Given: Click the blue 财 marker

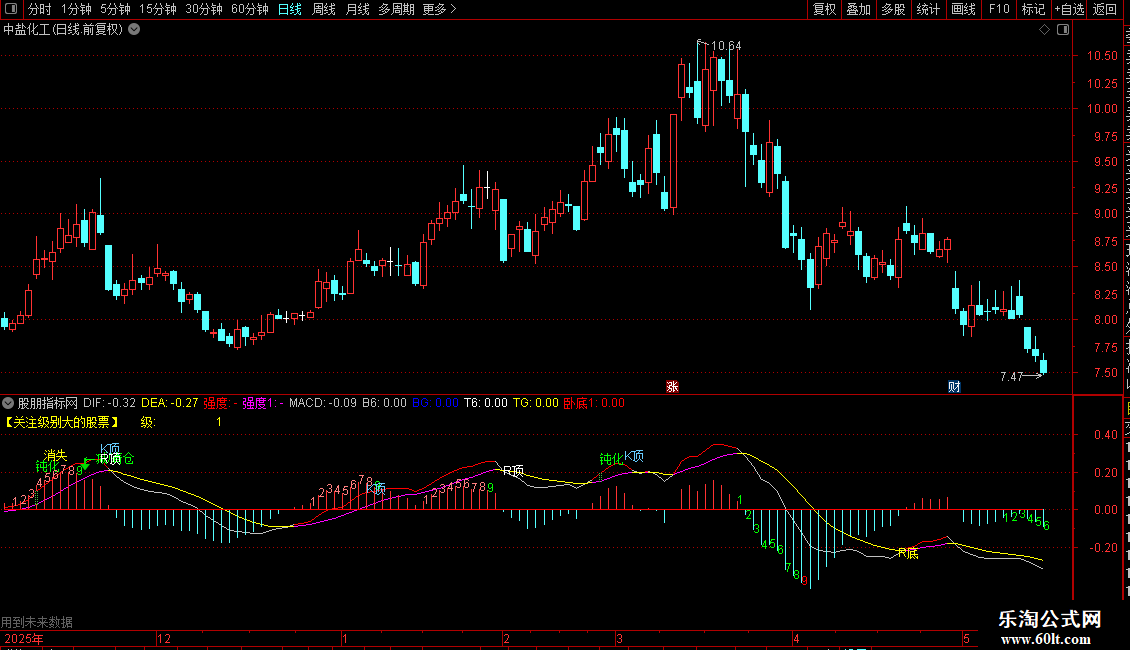Looking at the screenshot, I should tap(954, 387).
